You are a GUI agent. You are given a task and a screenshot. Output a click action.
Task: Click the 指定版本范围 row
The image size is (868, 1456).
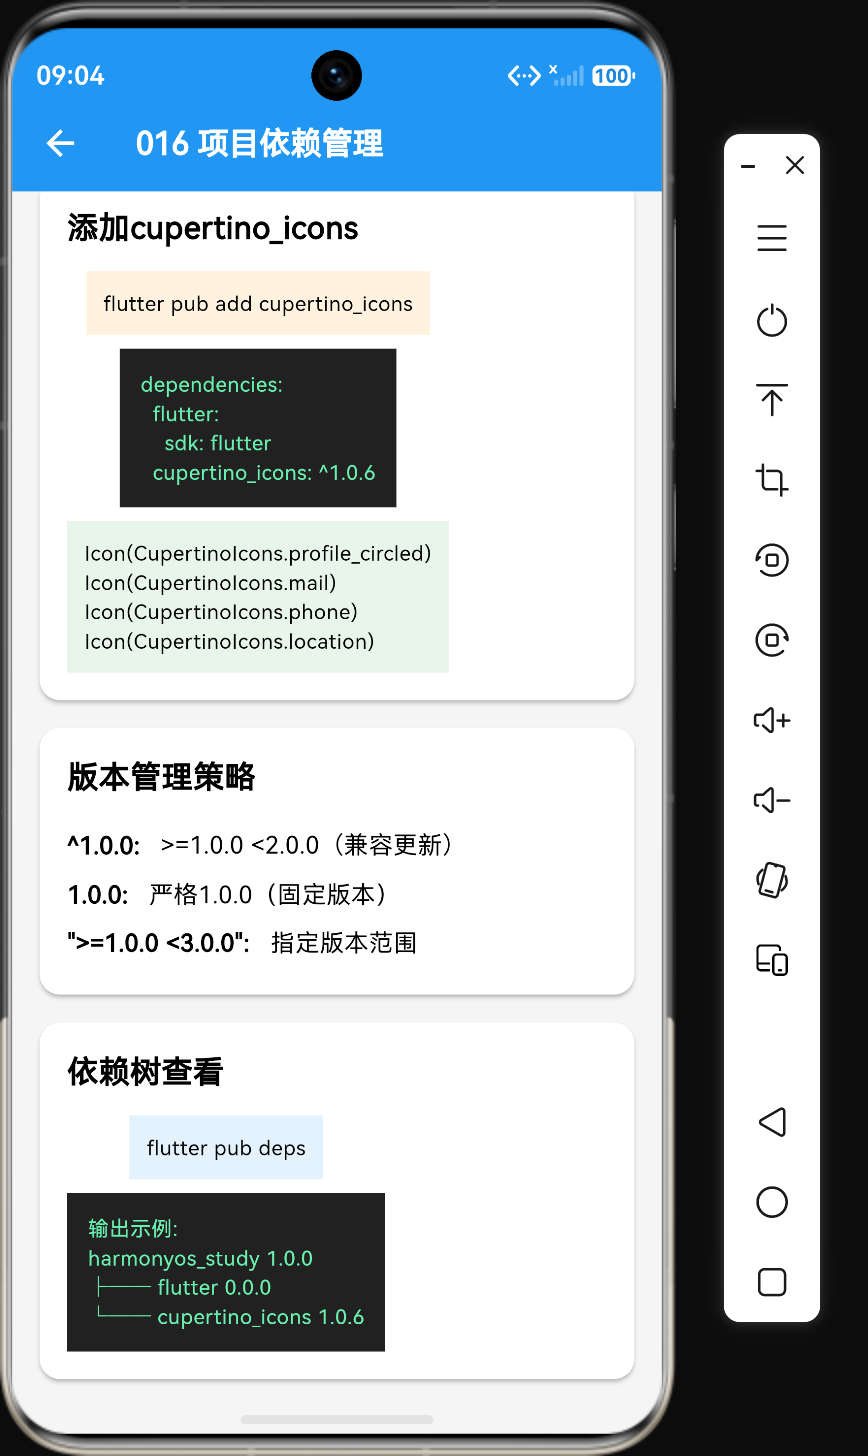coord(242,943)
